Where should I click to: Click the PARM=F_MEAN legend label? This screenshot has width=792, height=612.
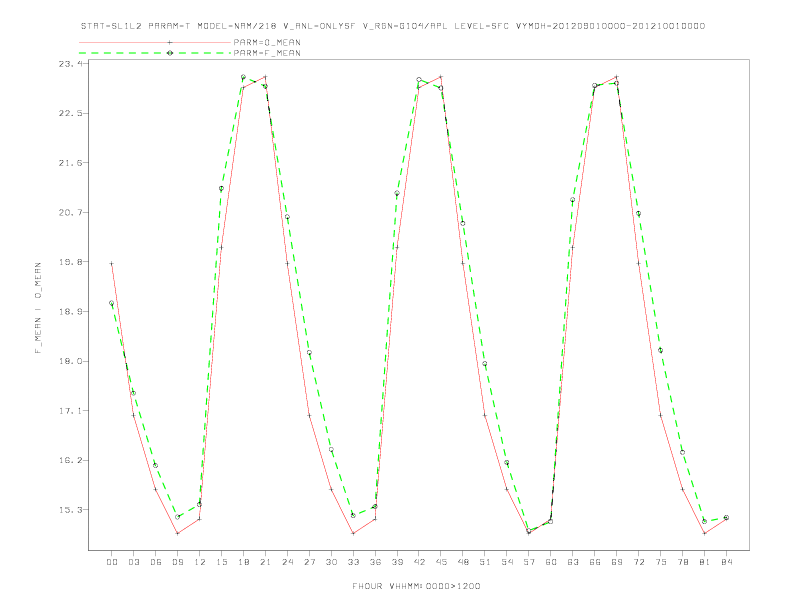[267, 53]
